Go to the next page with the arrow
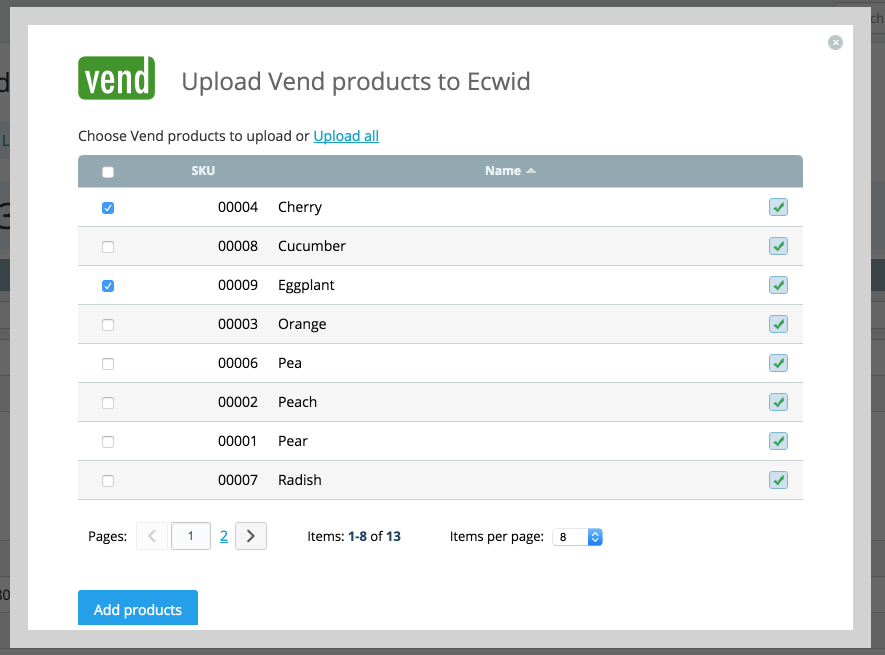The height and width of the screenshot is (655, 885). coord(251,536)
